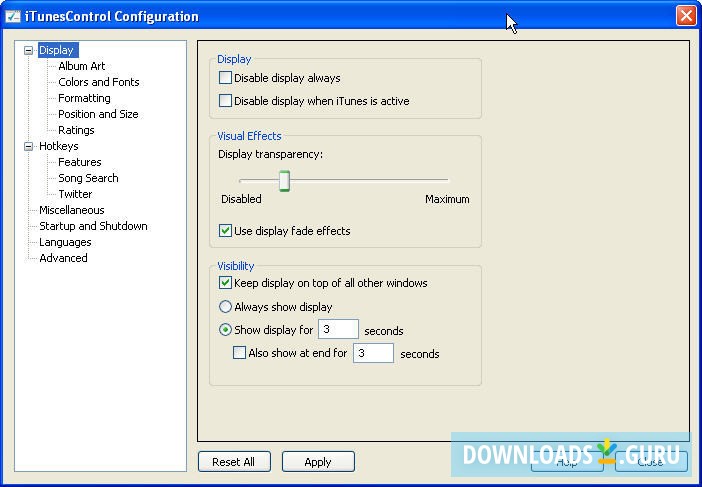Open Startup and Shutdown settings

click(x=93, y=226)
